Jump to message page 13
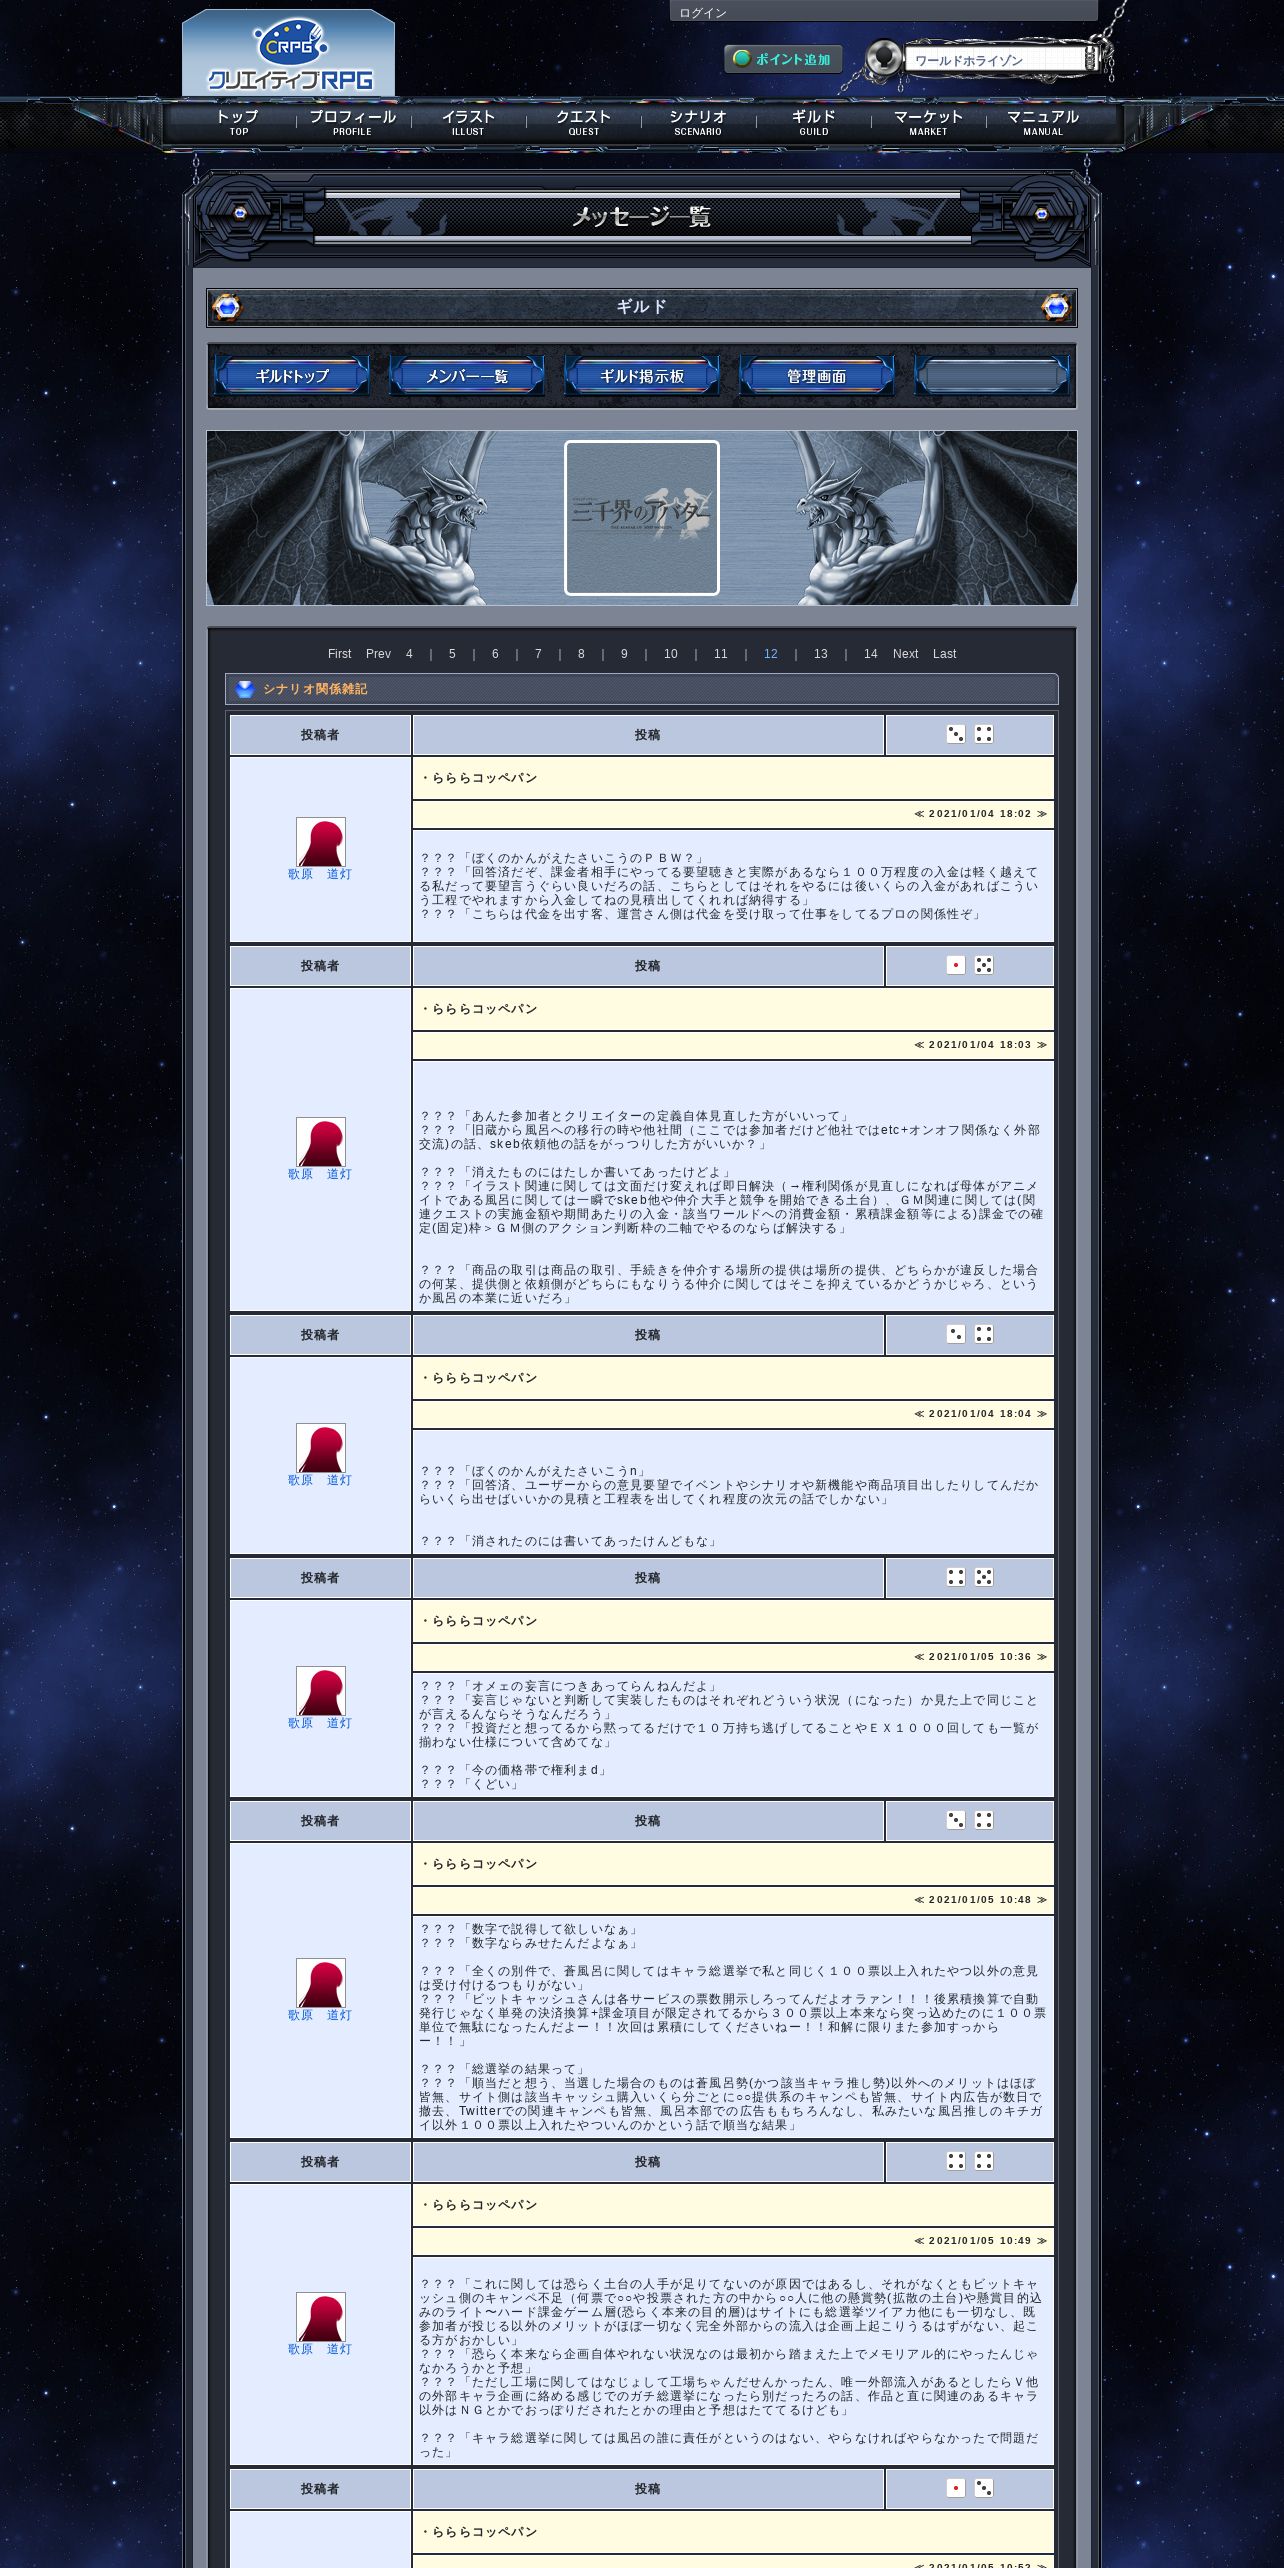This screenshot has height=2568, width=1284. pyautogui.click(x=821, y=654)
